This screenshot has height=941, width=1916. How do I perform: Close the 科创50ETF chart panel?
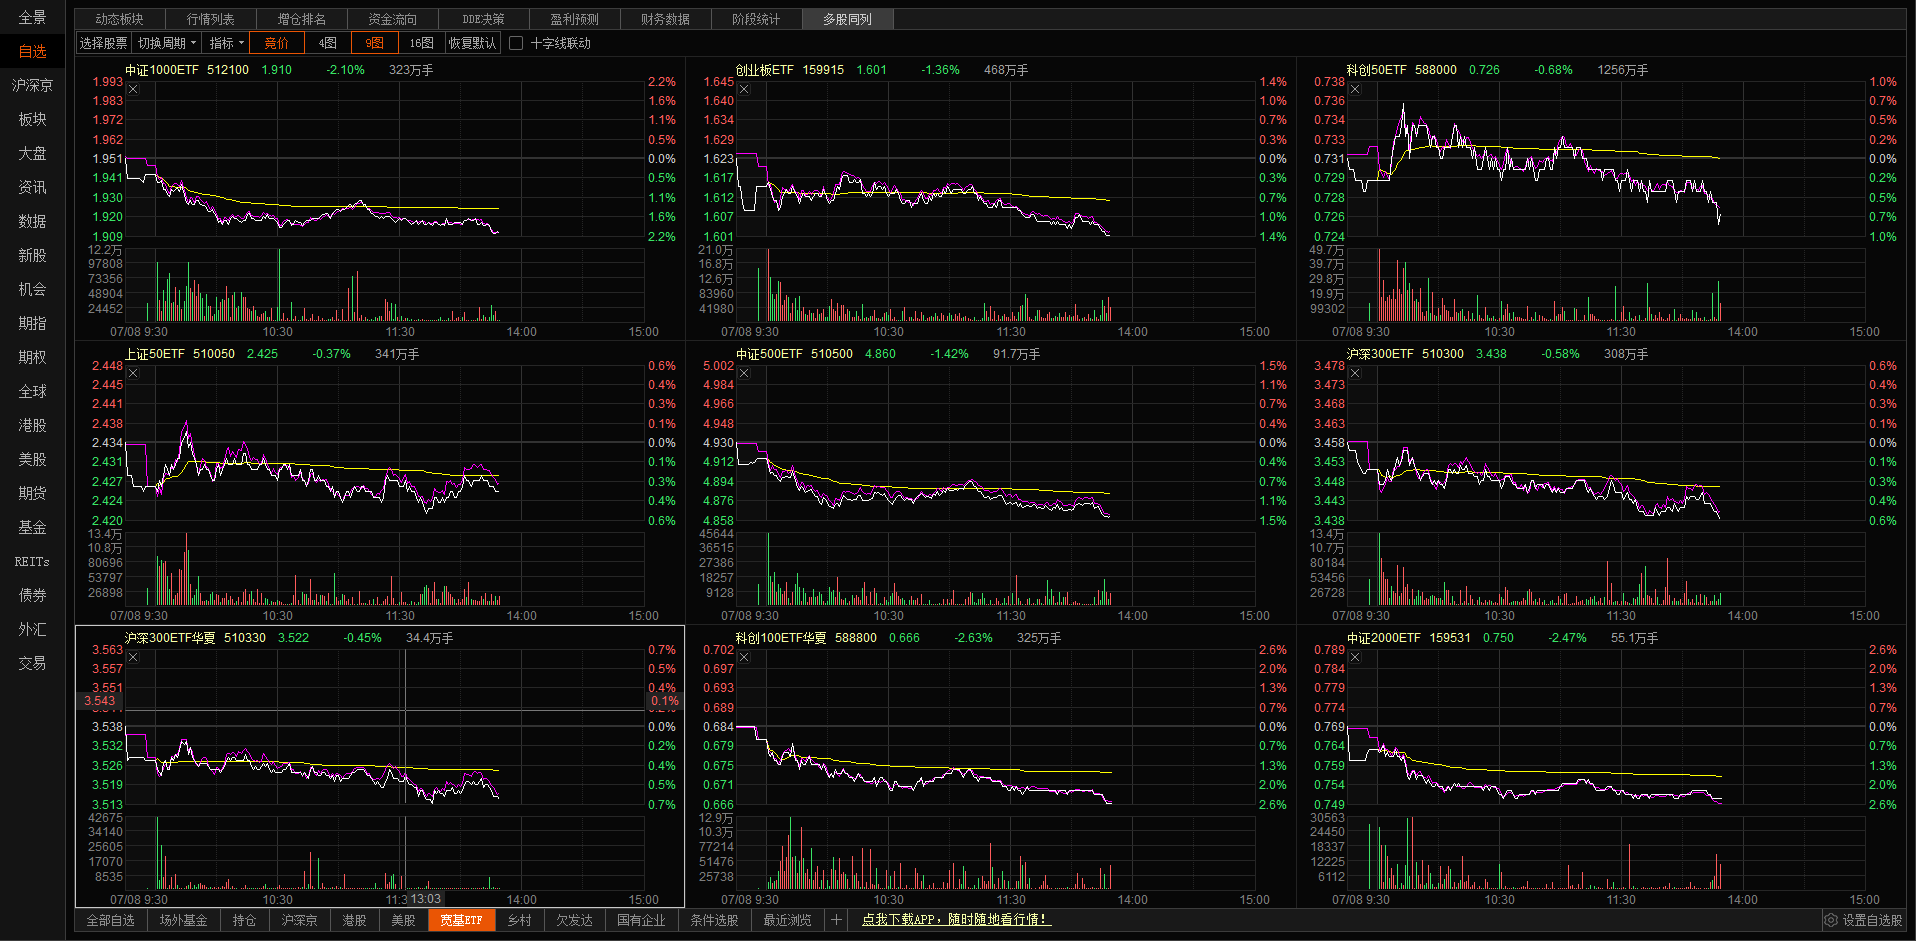pos(1355,89)
